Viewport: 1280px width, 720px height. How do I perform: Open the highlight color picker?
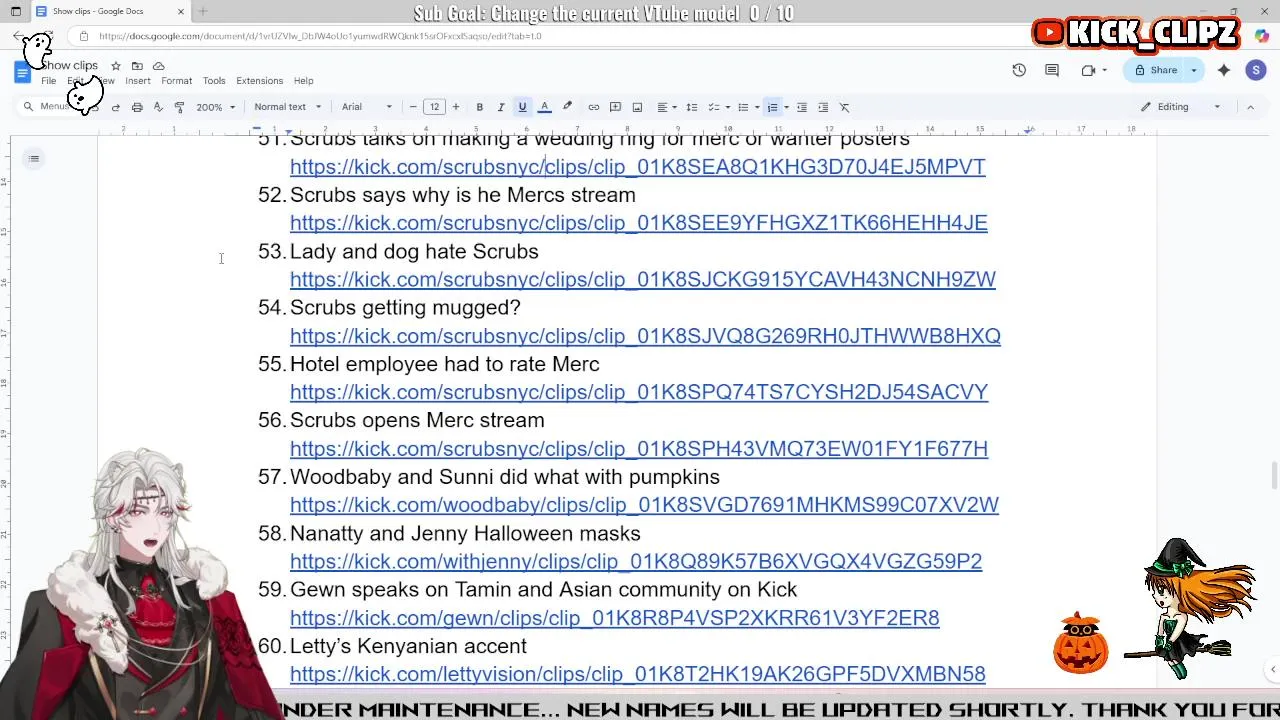[x=567, y=107]
